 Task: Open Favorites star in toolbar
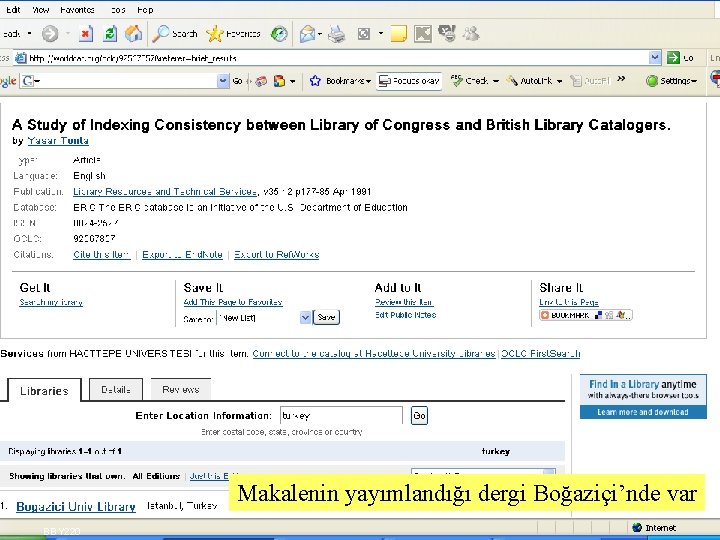pos(233,34)
